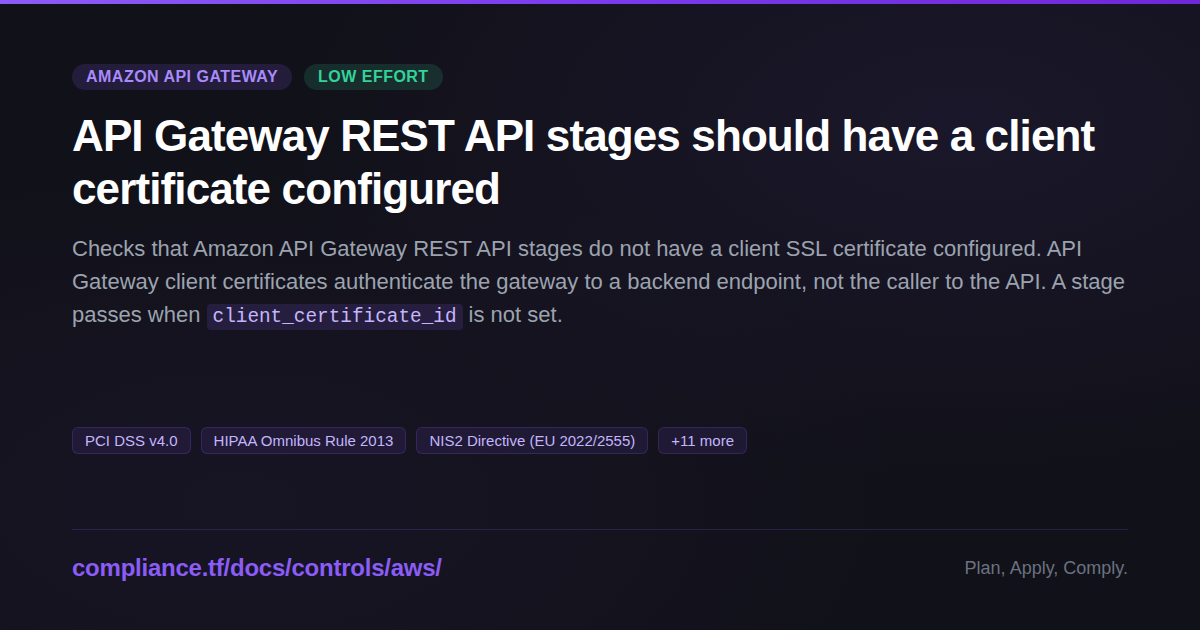This screenshot has height=630, width=1200.
Task: Expand the +11 more frameworks tag
Action: tap(702, 441)
